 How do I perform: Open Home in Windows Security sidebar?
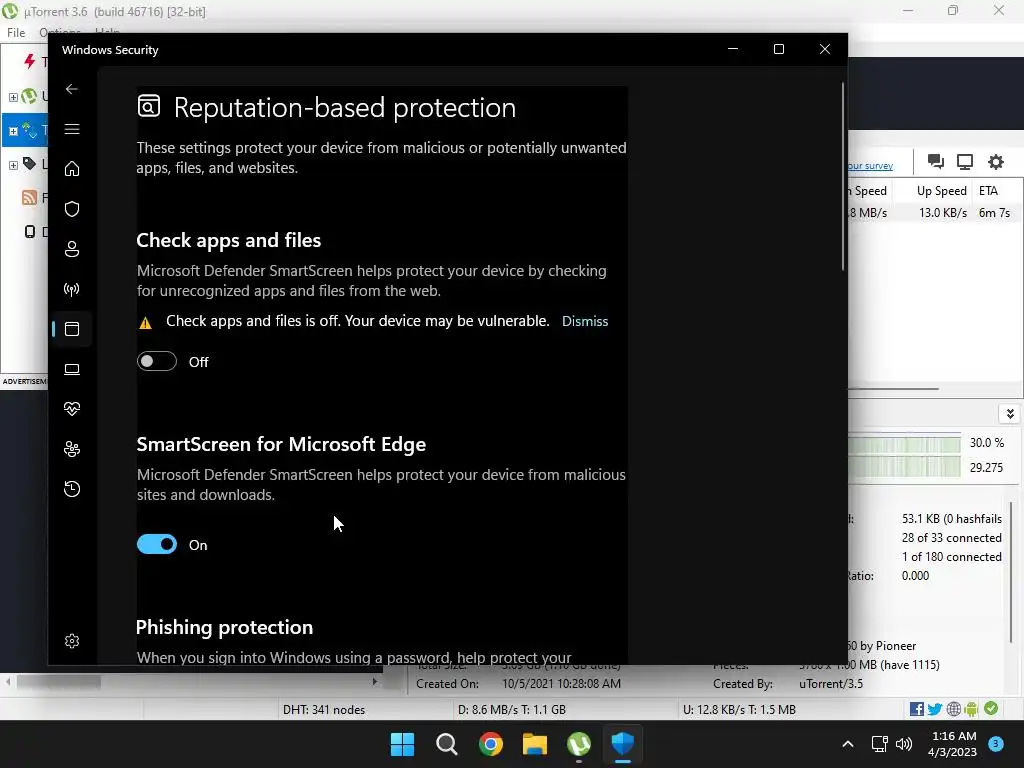click(x=72, y=169)
